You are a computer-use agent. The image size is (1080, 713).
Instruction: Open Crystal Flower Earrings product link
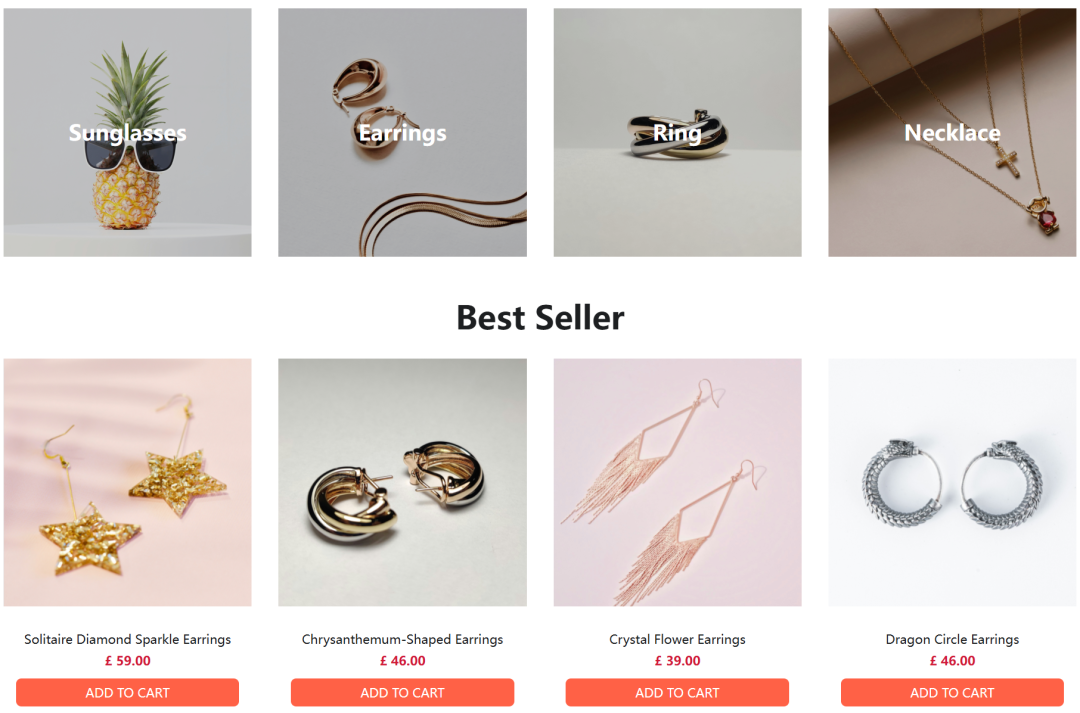[677, 639]
